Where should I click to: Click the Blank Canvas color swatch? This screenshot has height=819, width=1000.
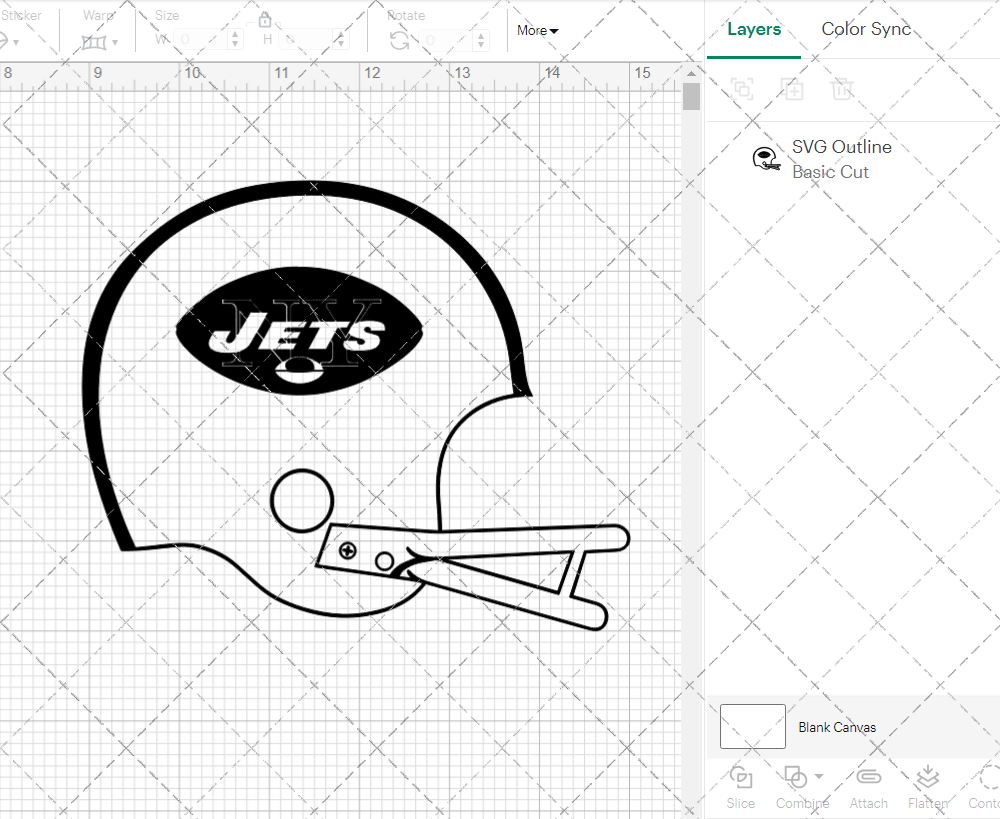[x=752, y=727]
